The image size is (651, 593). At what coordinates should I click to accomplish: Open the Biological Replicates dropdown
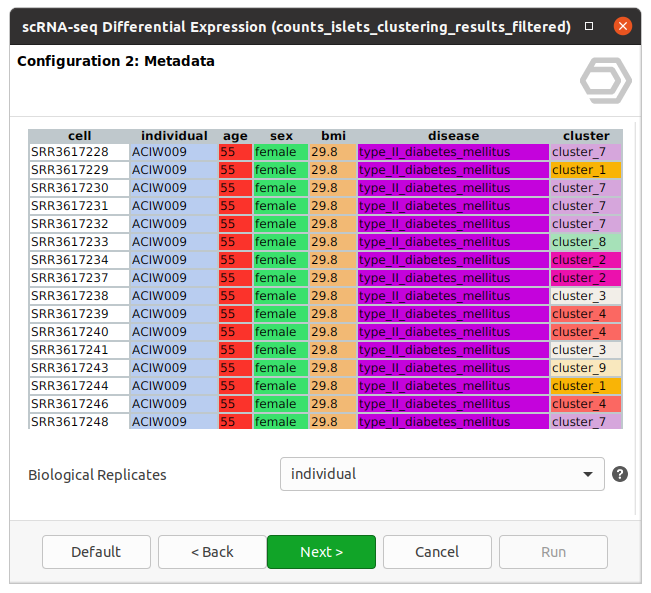[x=442, y=474]
